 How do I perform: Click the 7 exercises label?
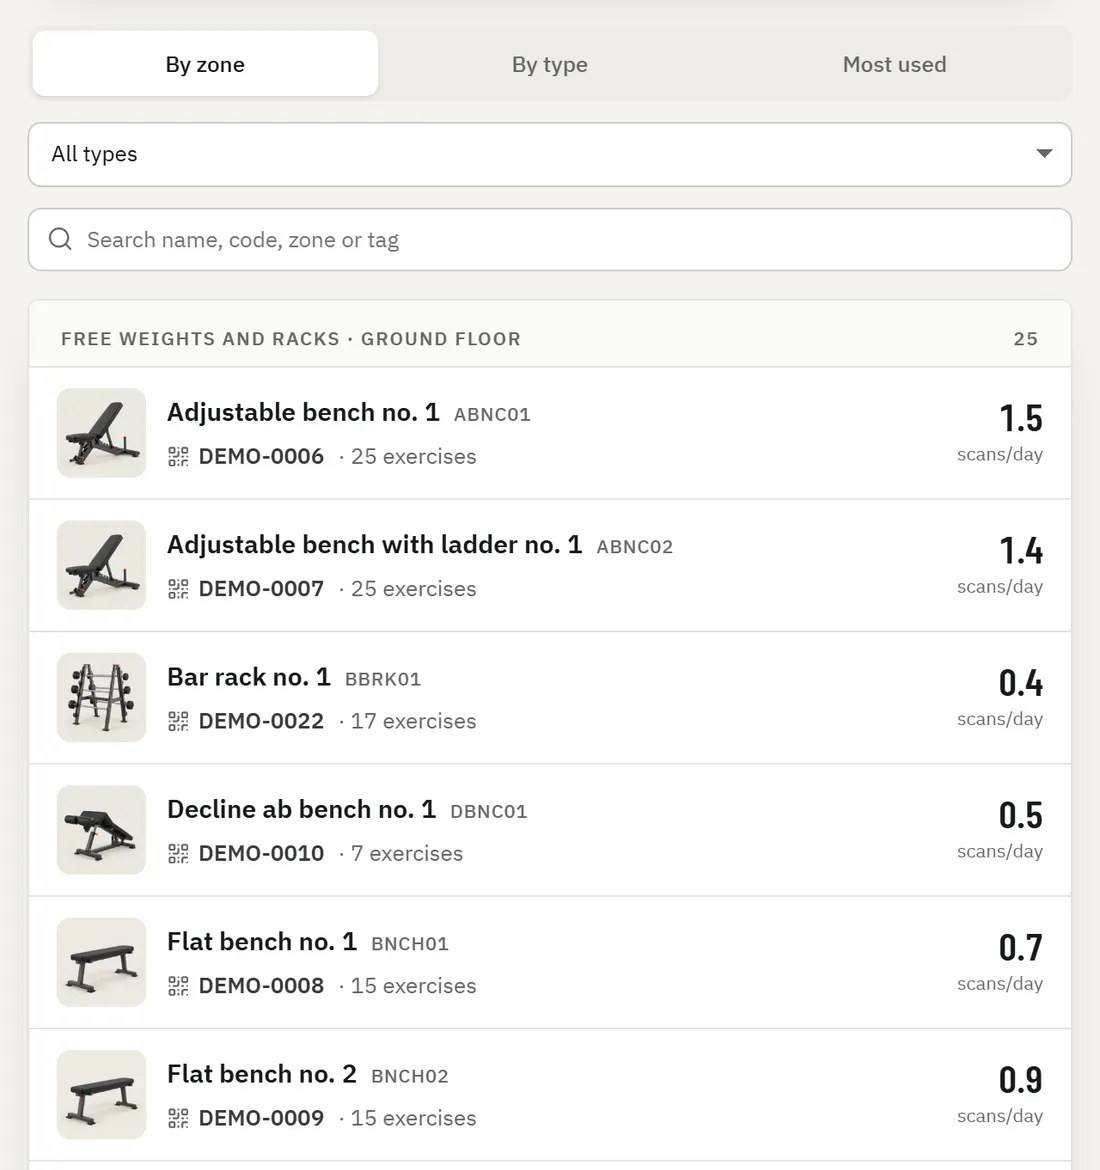407,854
